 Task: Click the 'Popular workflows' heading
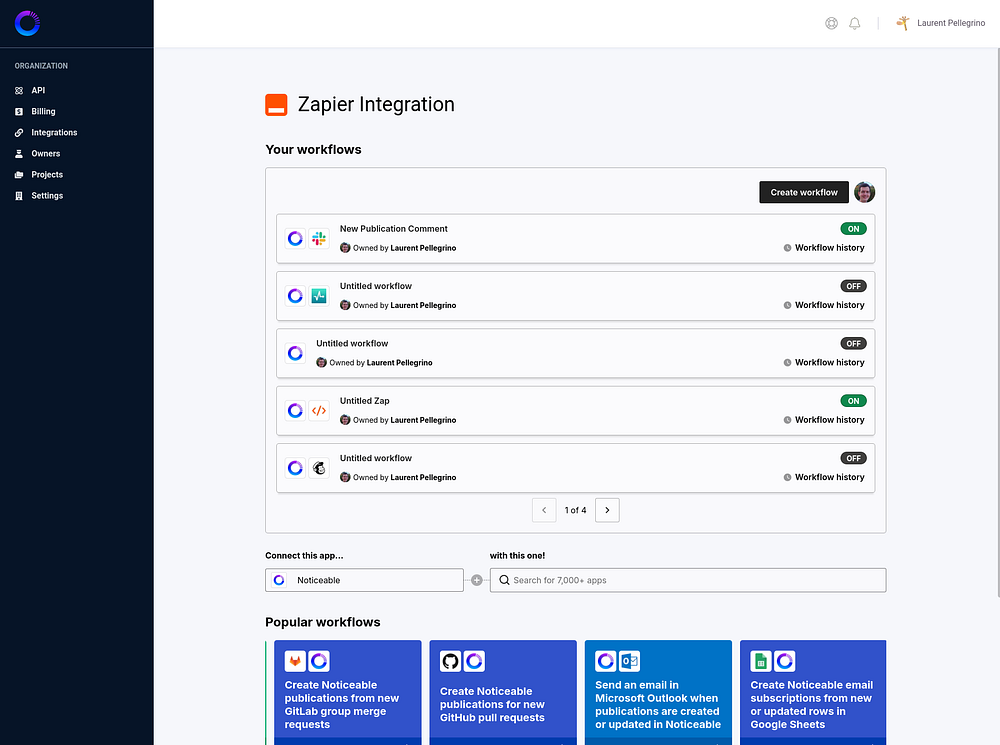(x=323, y=623)
